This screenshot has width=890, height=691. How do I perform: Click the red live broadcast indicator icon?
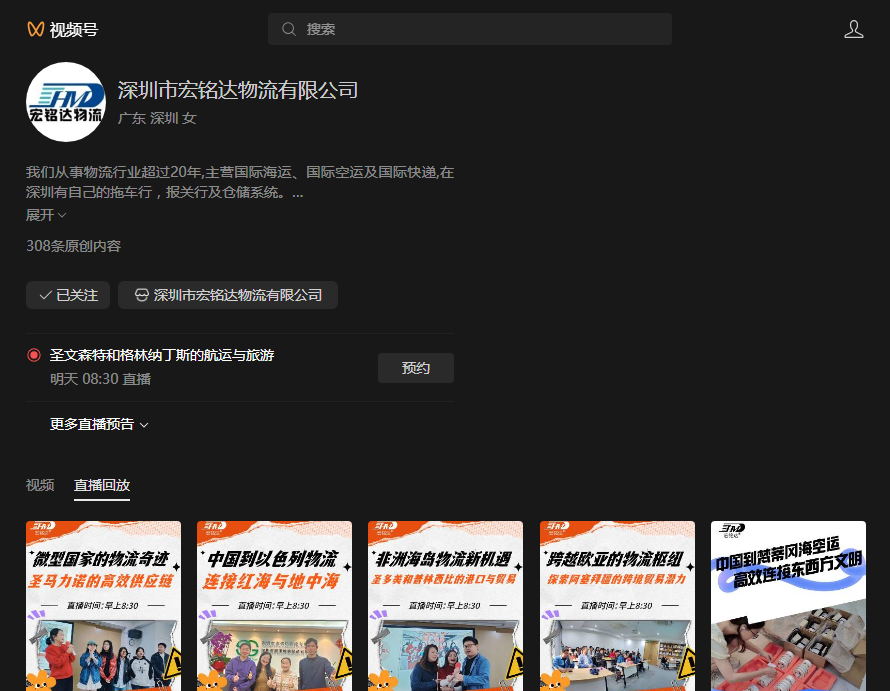(x=34, y=355)
